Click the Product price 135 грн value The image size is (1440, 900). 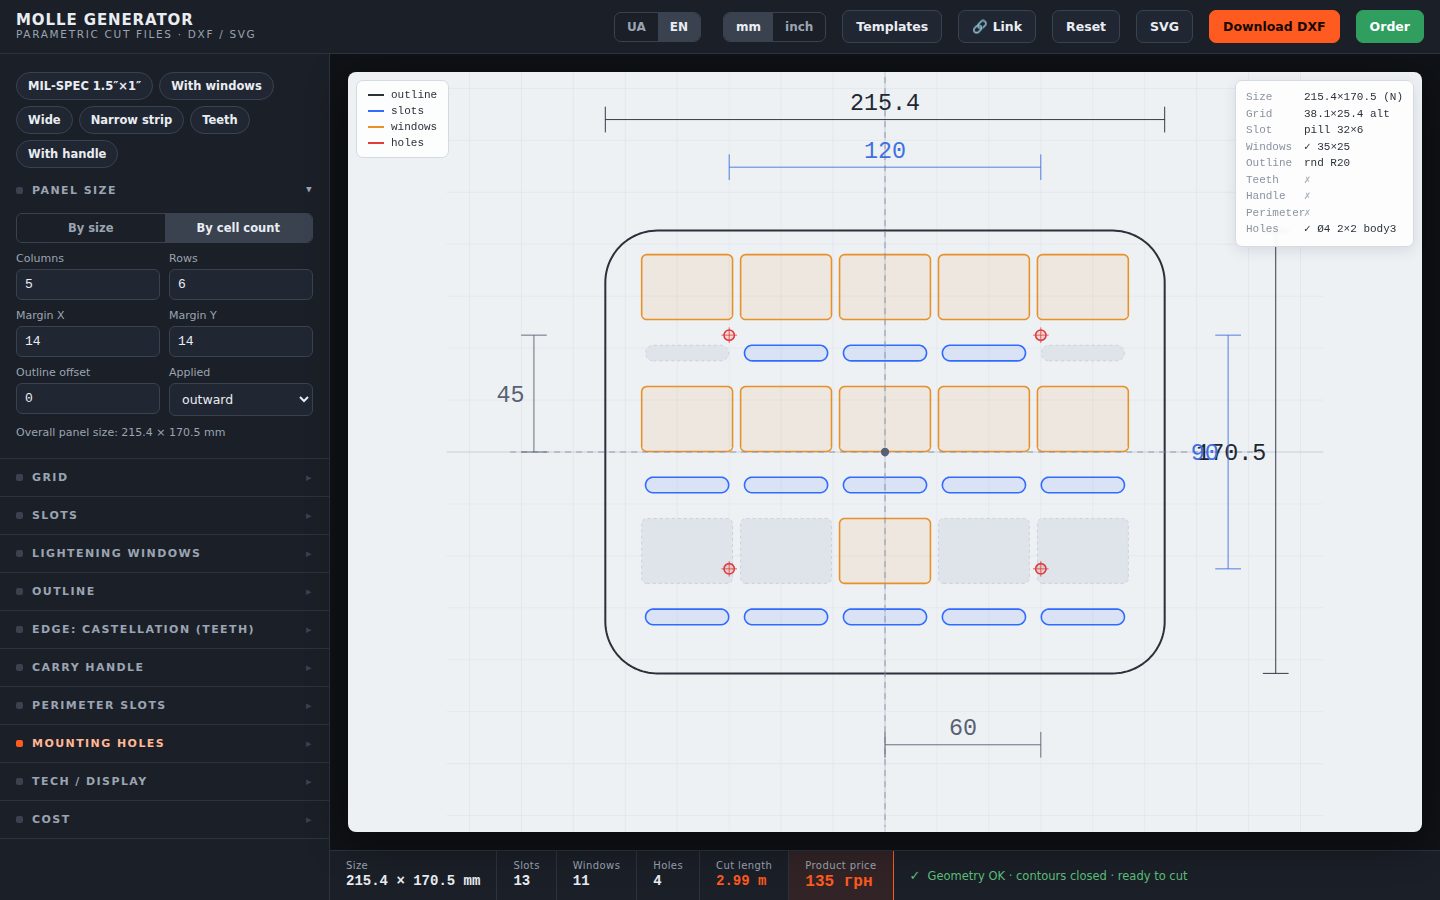839,881
